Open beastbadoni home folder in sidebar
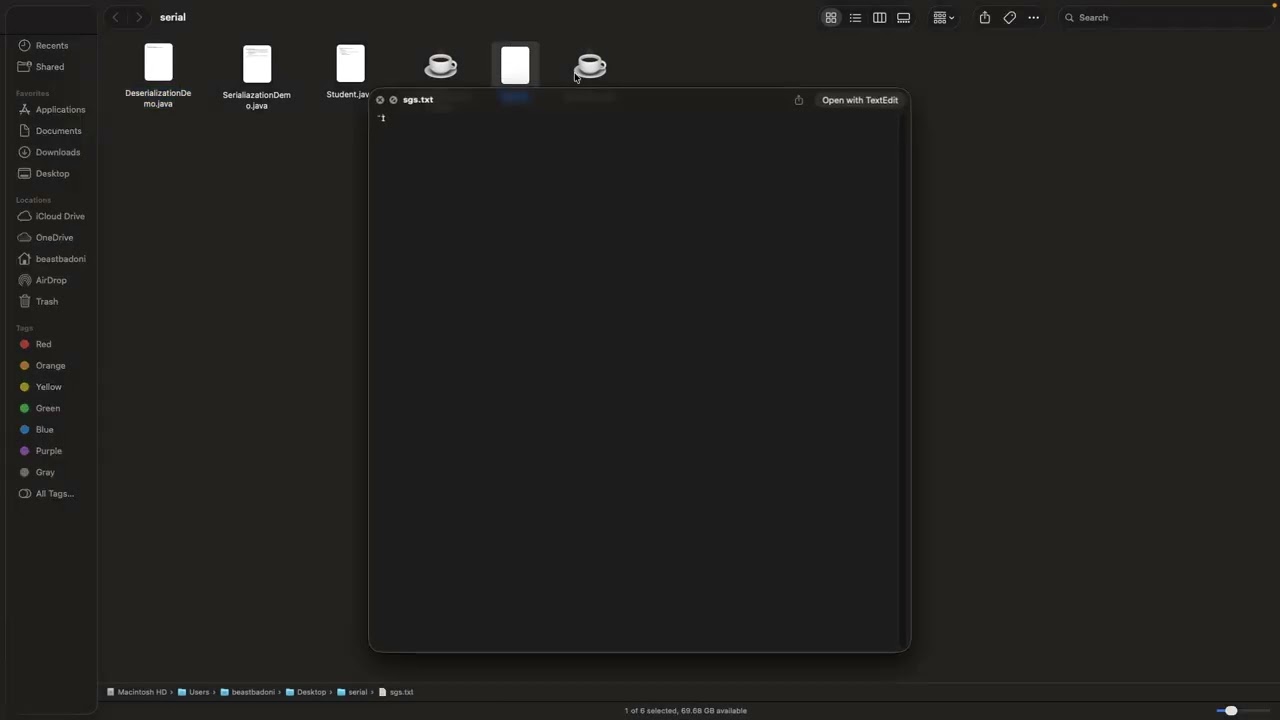The image size is (1280, 720). (60, 259)
